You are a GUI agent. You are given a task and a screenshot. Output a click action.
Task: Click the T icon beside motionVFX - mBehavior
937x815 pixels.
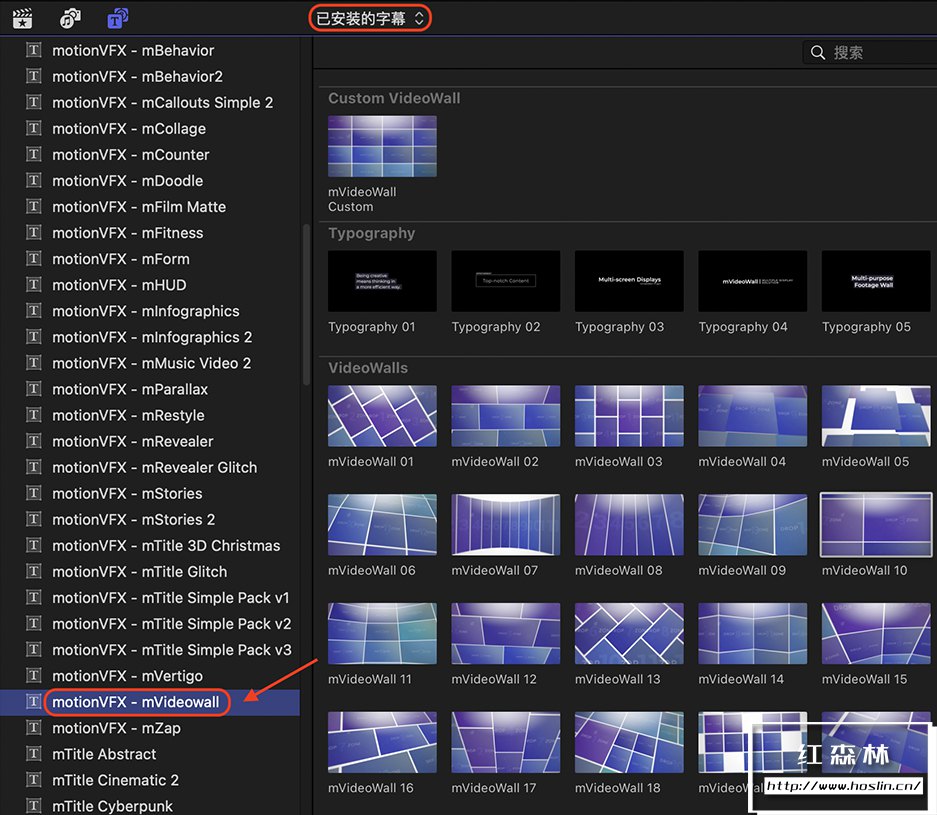tap(34, 50)
